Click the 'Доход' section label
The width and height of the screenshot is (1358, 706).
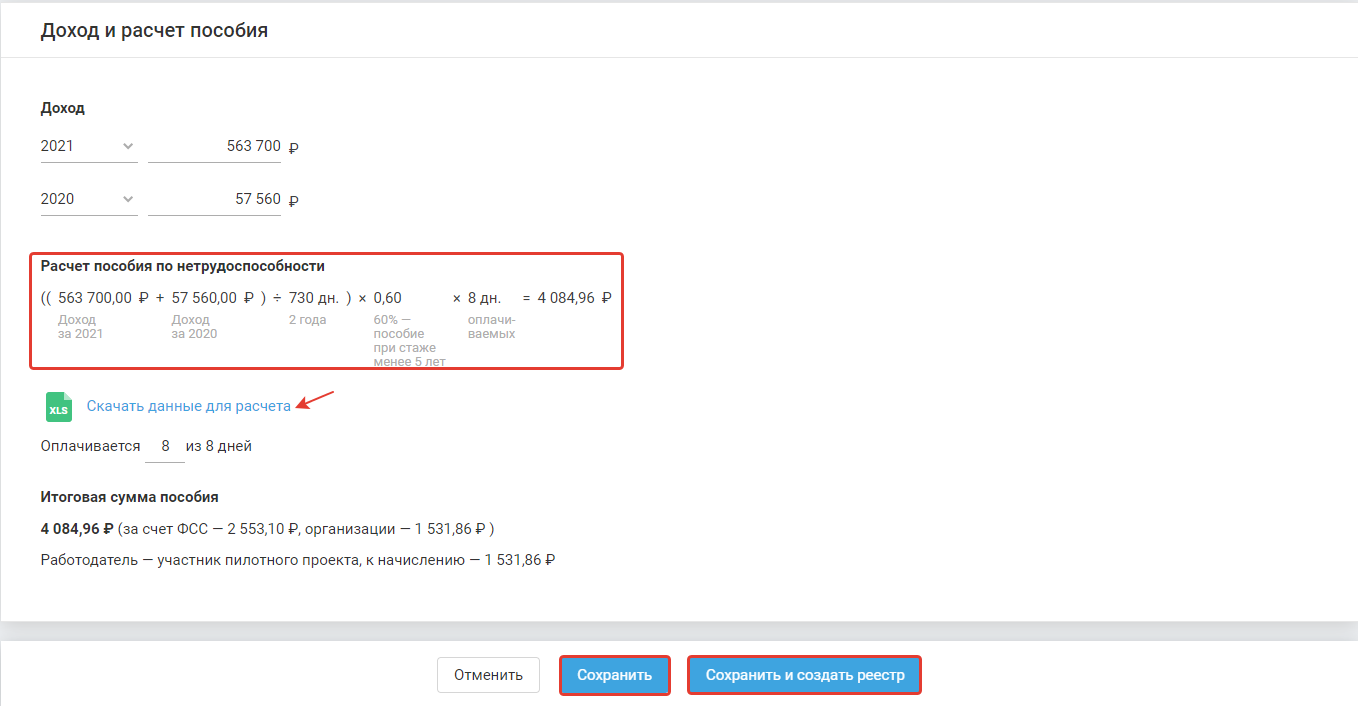(x=63, y=108)
